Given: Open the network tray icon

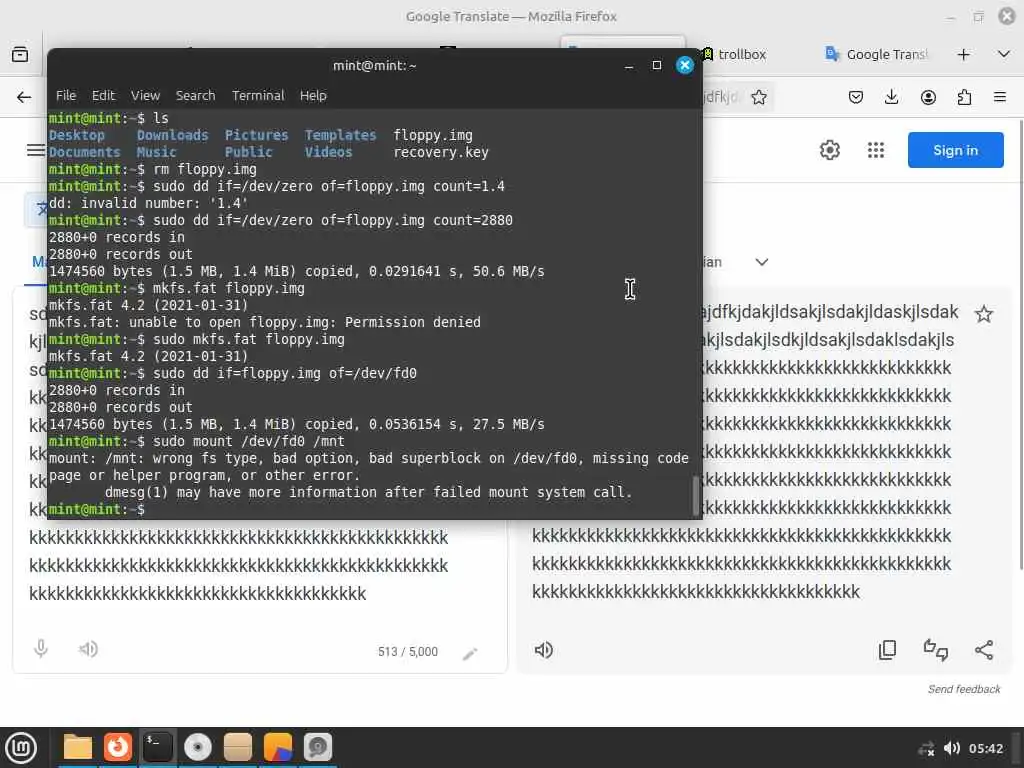Looking at the screenshot, I should pos(926,748).
